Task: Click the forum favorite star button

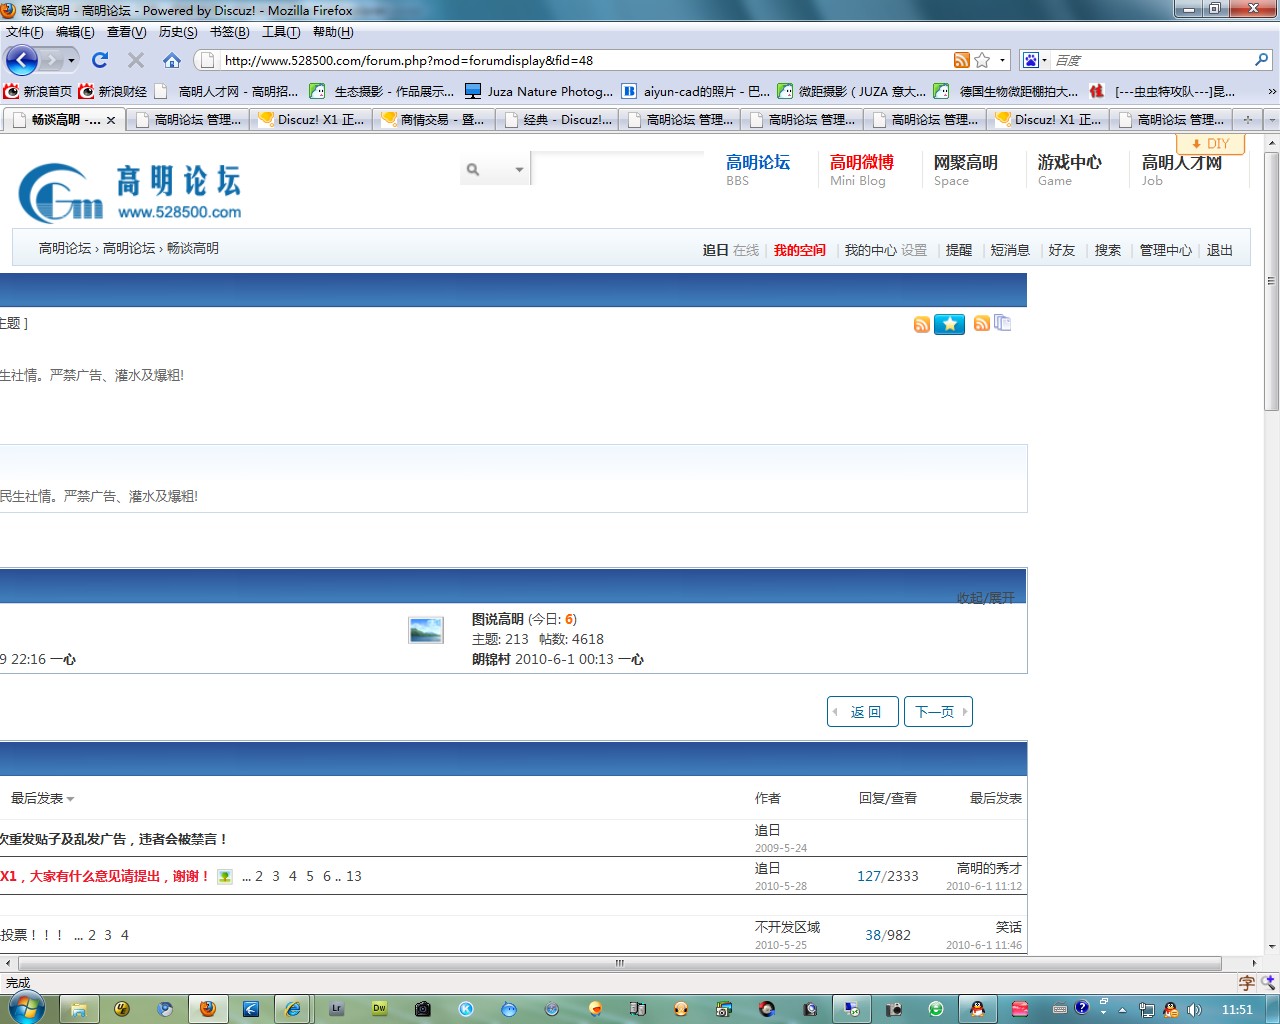Action: 949,324
